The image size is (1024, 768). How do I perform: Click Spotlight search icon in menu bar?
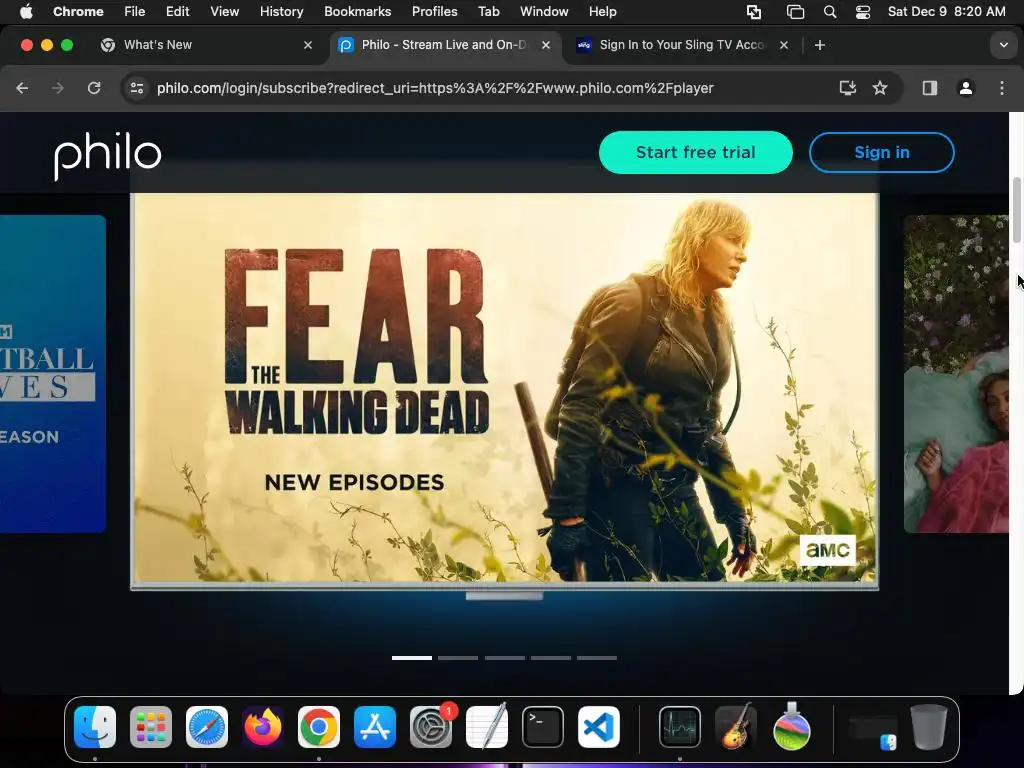coord(830,12)
